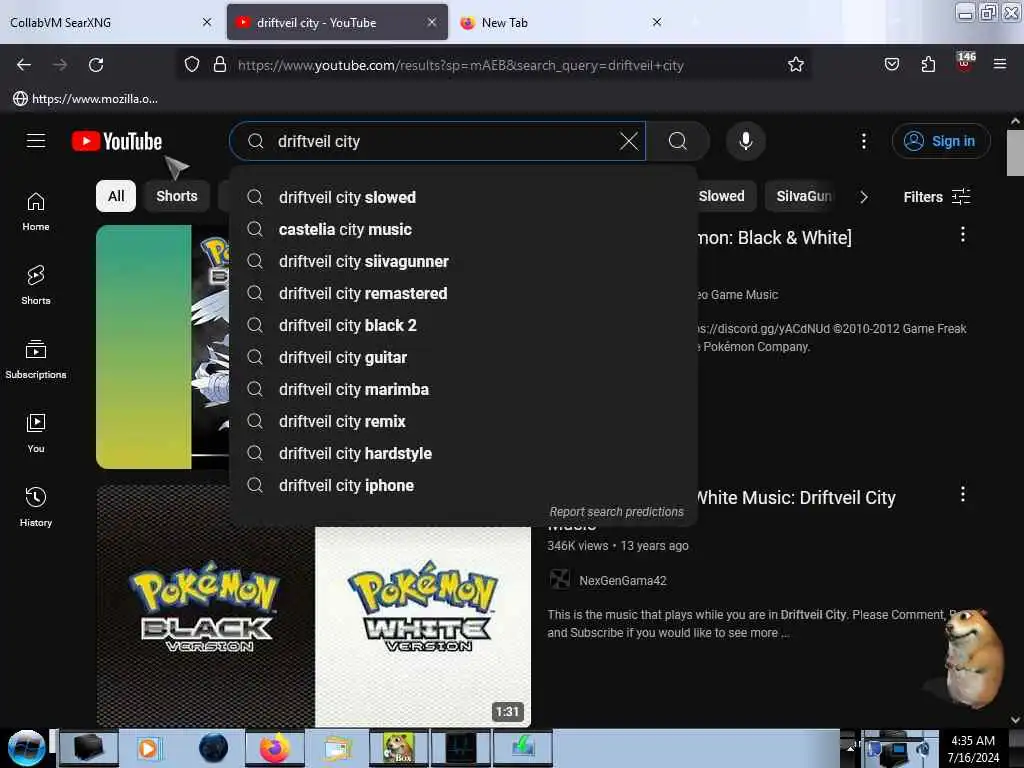
Task: Switch to Firefox in the taskbar
Action: pyautogui.click(x=275, y=748)
